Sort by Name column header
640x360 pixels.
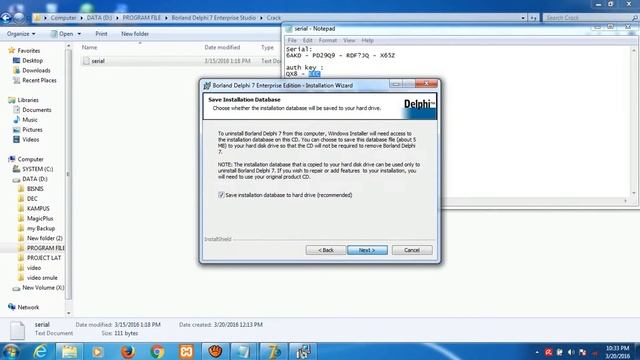tap(89, 47)
